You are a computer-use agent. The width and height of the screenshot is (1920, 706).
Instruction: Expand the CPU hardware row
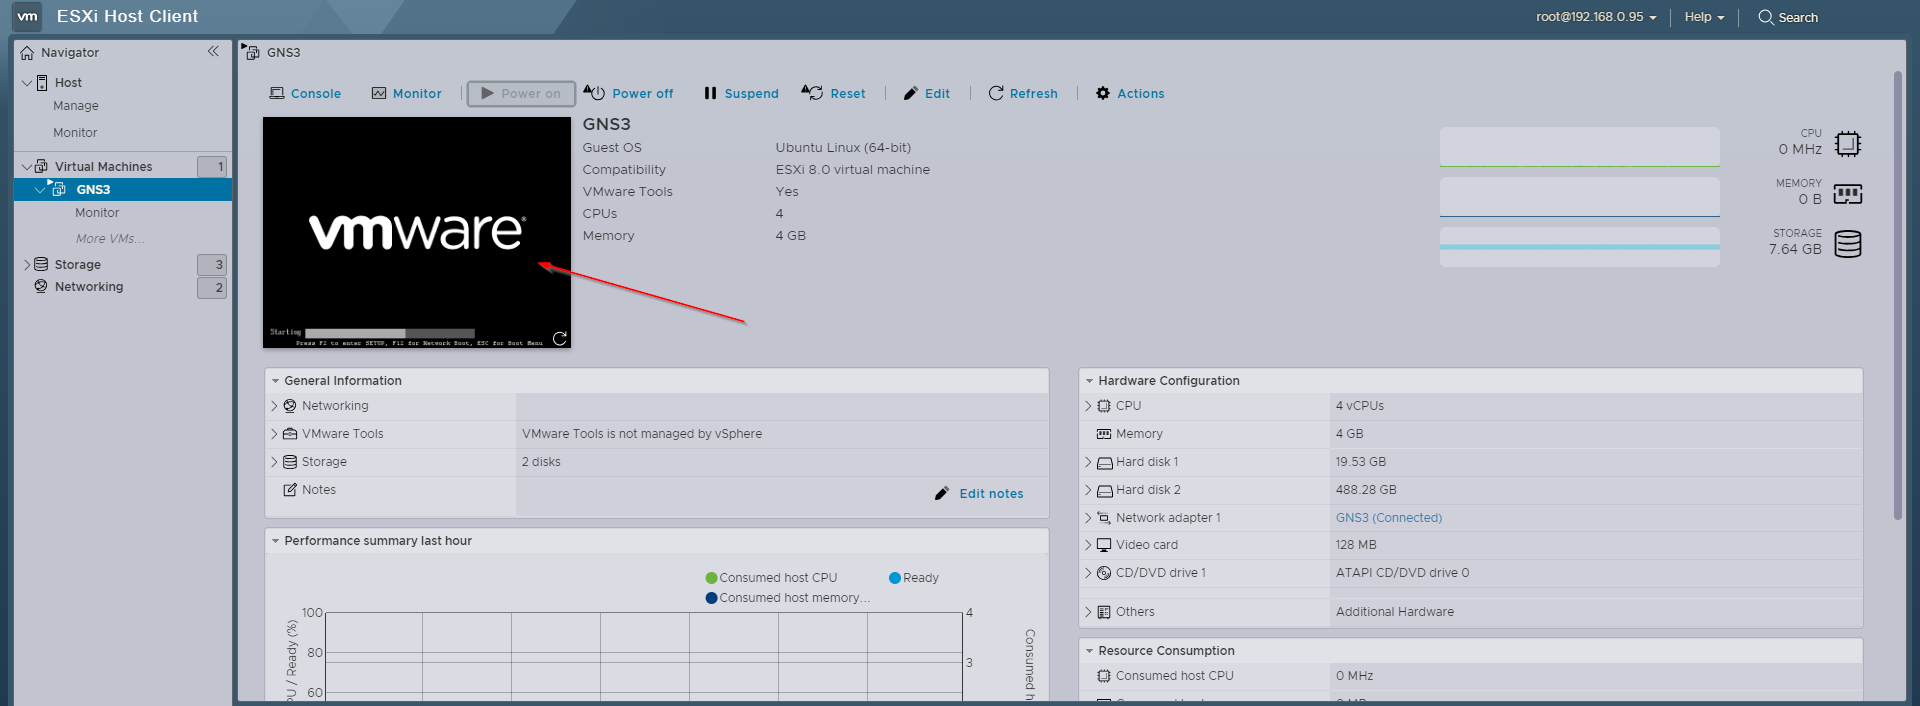1088,406
